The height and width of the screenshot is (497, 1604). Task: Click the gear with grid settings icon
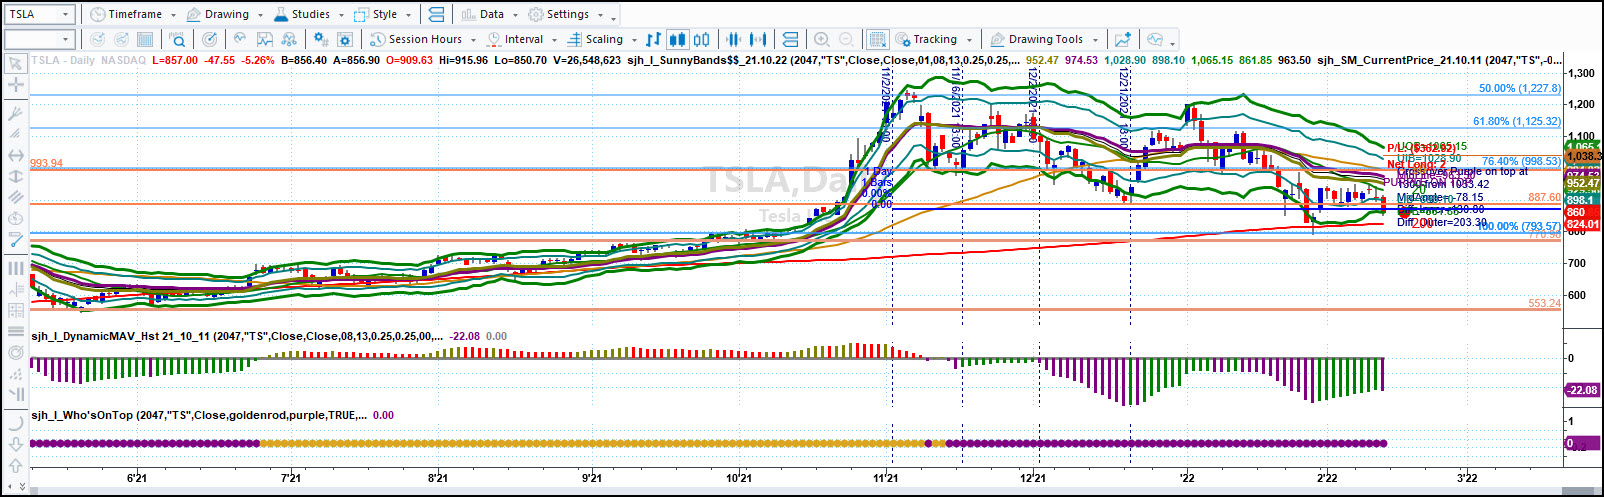click(320, 39)
